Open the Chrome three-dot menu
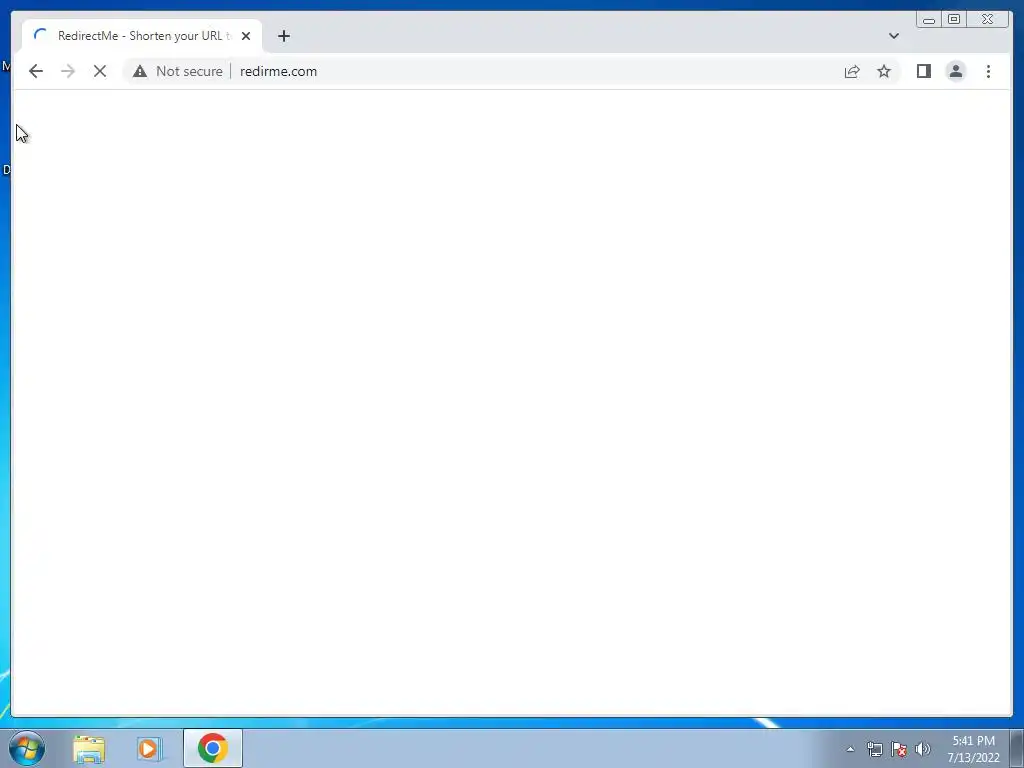This screenshot has height=768, width=1024. tap(988, 71)
